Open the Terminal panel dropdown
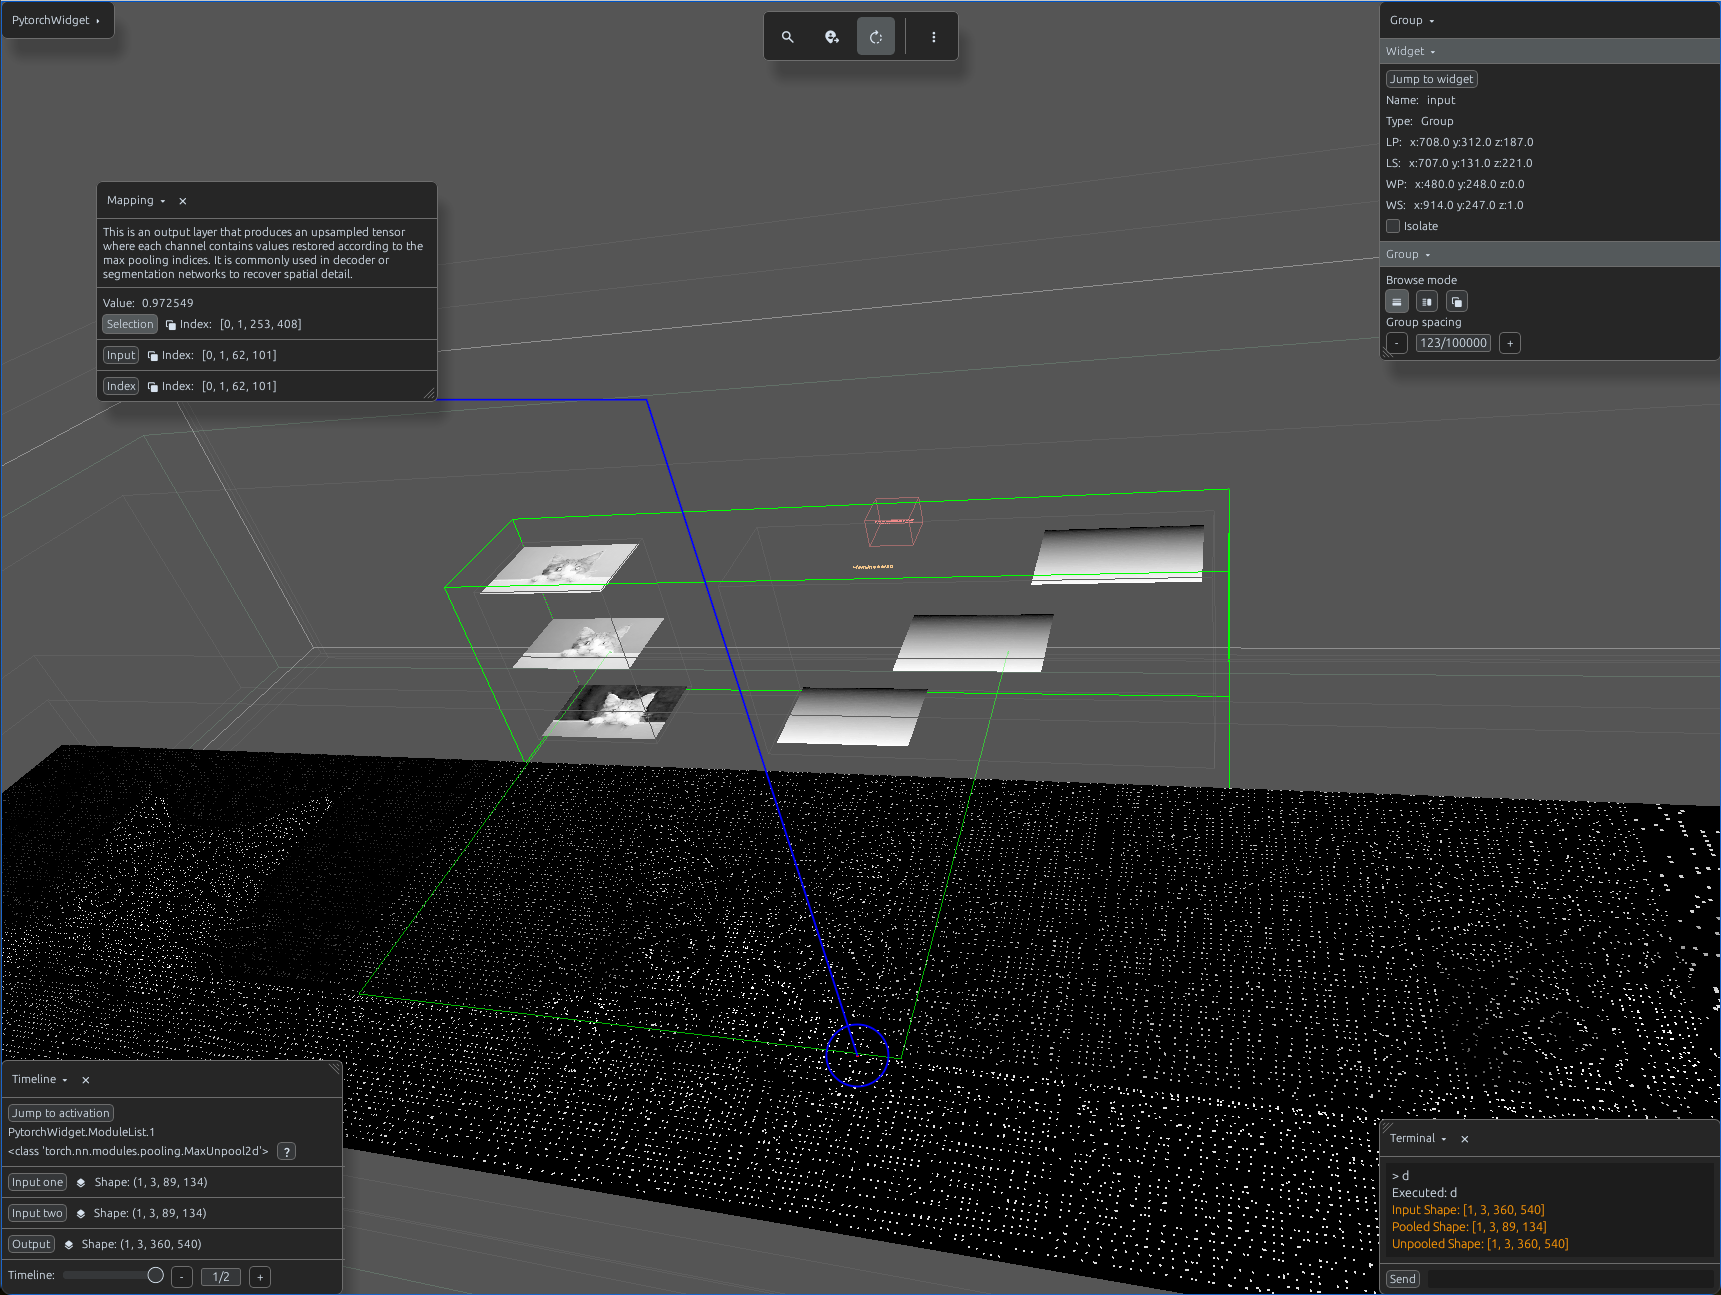The width and height of the screenshot is (1721, 1295). click(x=1418, y=1139)
